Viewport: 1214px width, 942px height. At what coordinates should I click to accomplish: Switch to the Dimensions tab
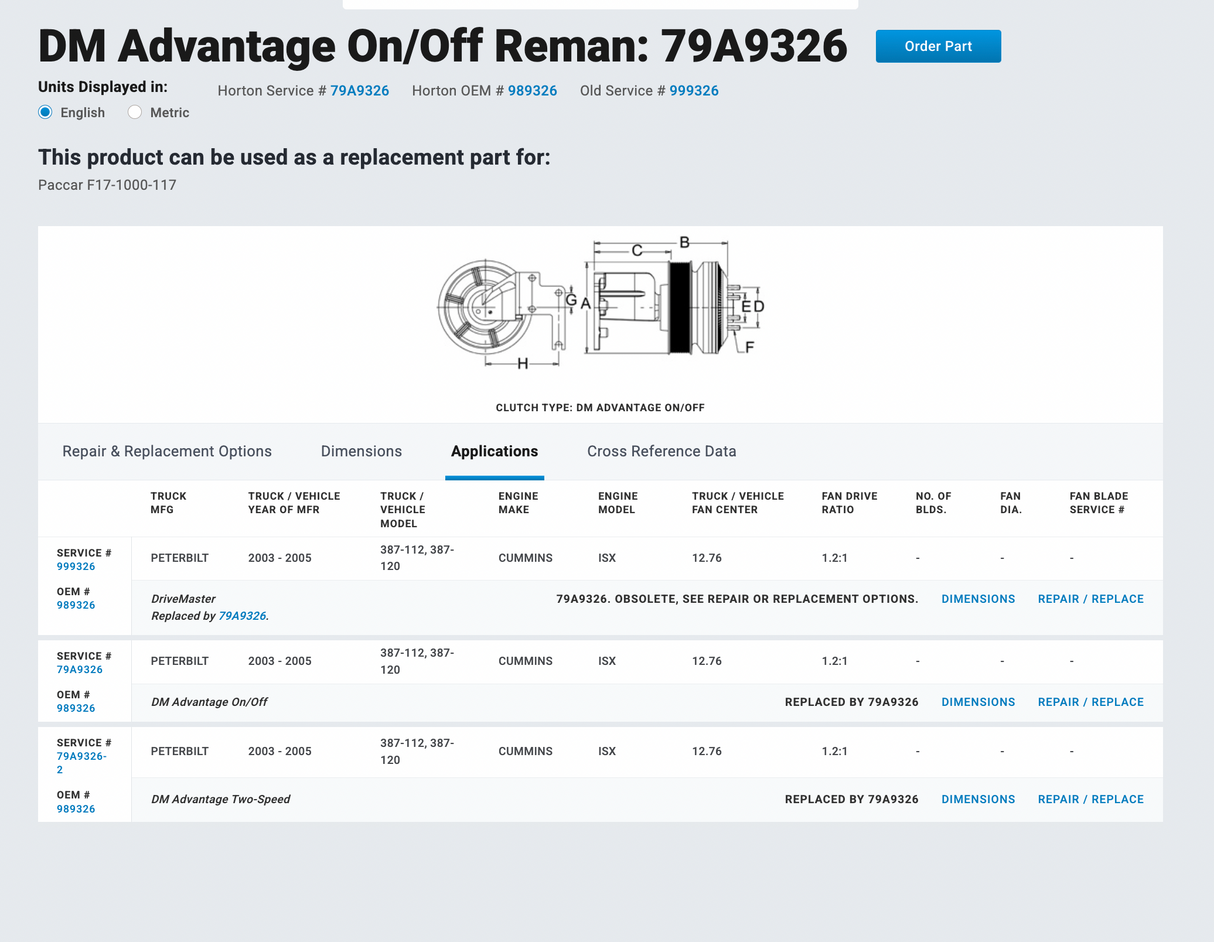(361, 451)
